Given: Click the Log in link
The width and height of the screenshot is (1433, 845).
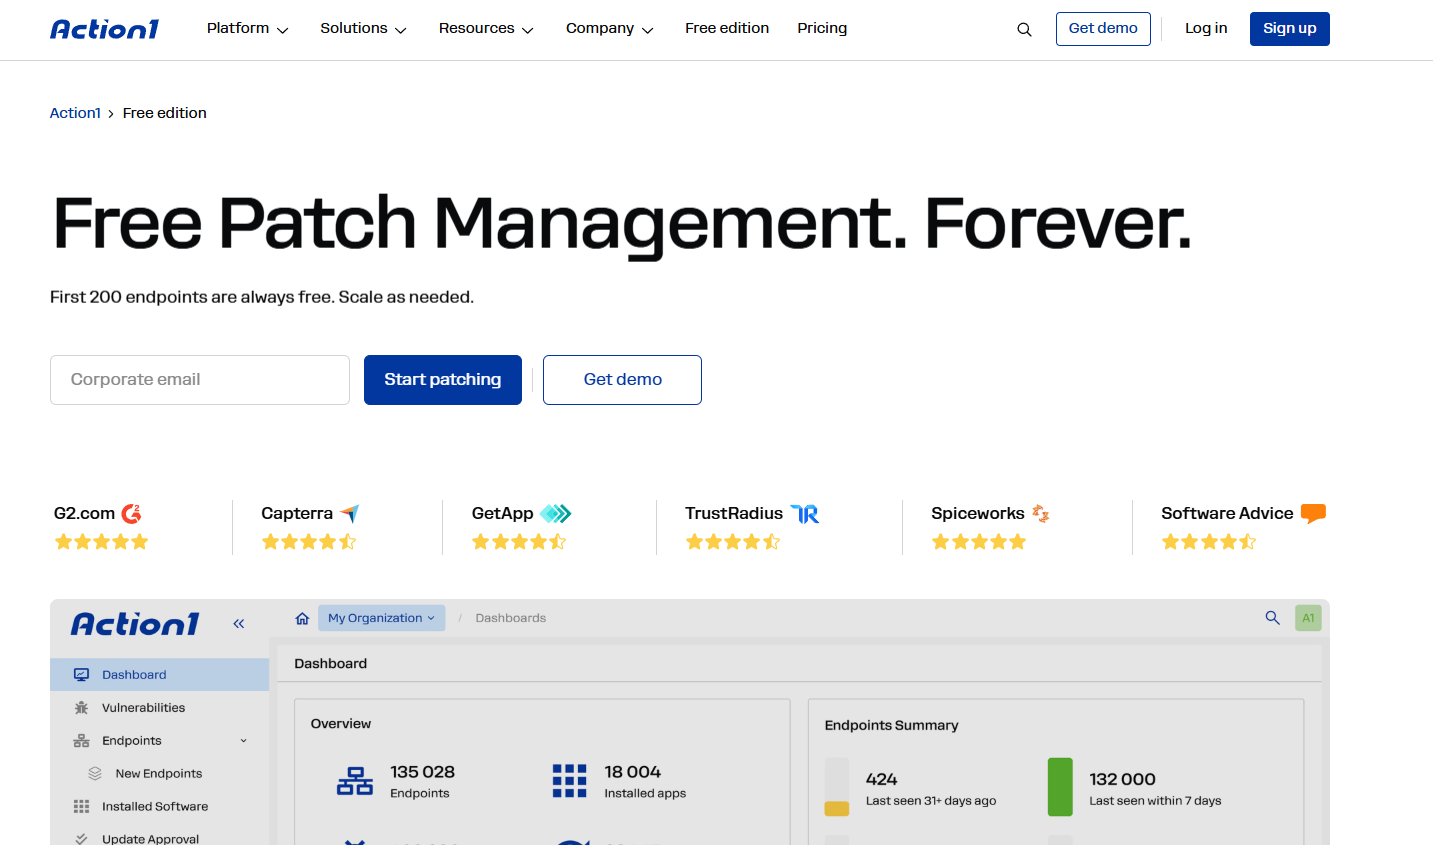Looking at the screenshot, I should pyautogui.click(x=1206, y=29).
